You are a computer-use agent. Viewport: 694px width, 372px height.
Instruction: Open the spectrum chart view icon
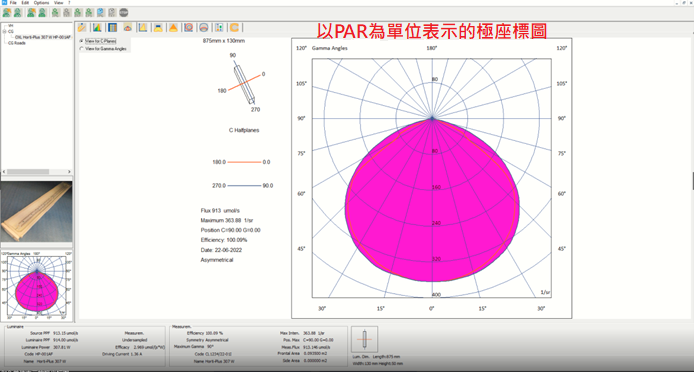pos(97,27)
